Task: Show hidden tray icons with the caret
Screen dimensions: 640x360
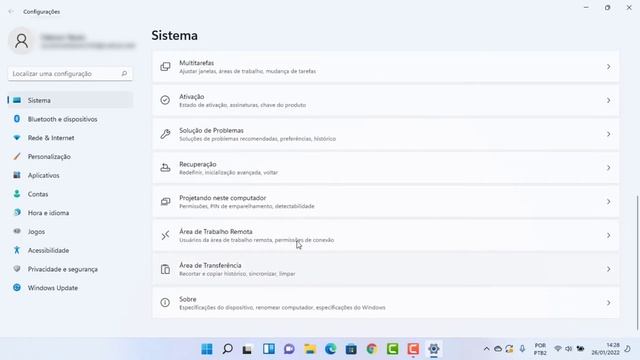Action: click(x=486, y=349)
